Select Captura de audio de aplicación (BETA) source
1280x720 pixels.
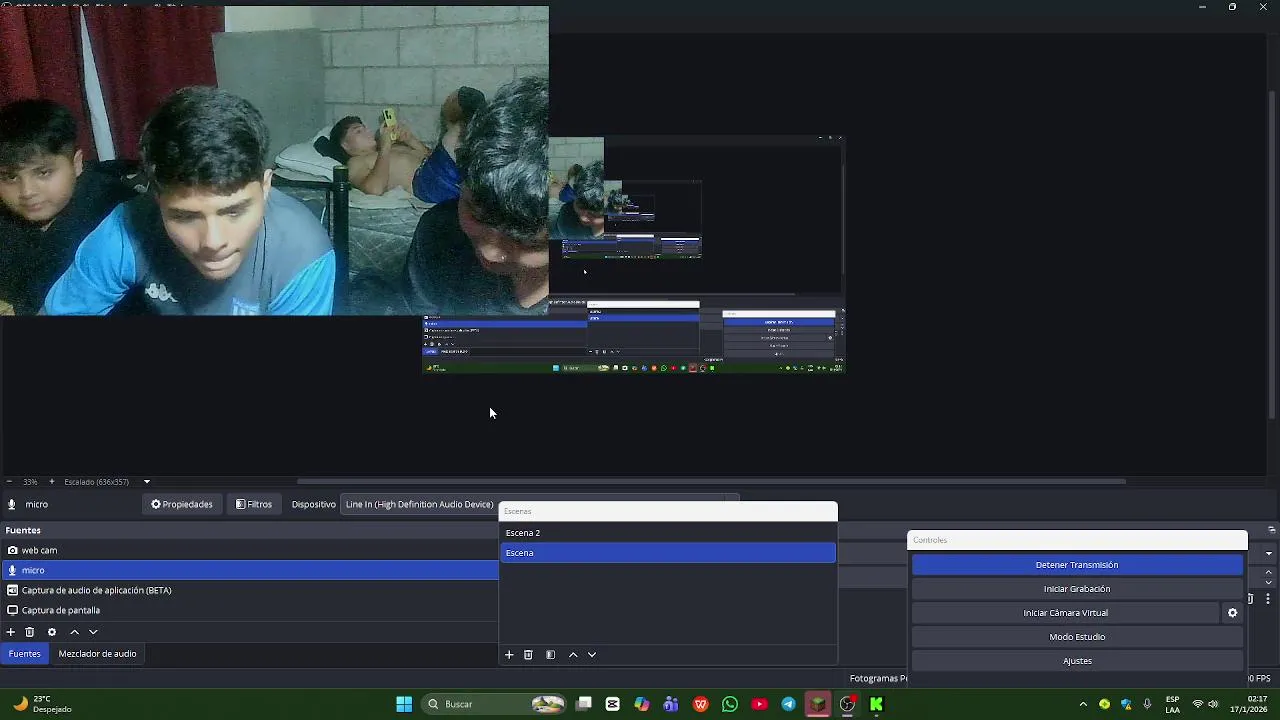[250, 590]
